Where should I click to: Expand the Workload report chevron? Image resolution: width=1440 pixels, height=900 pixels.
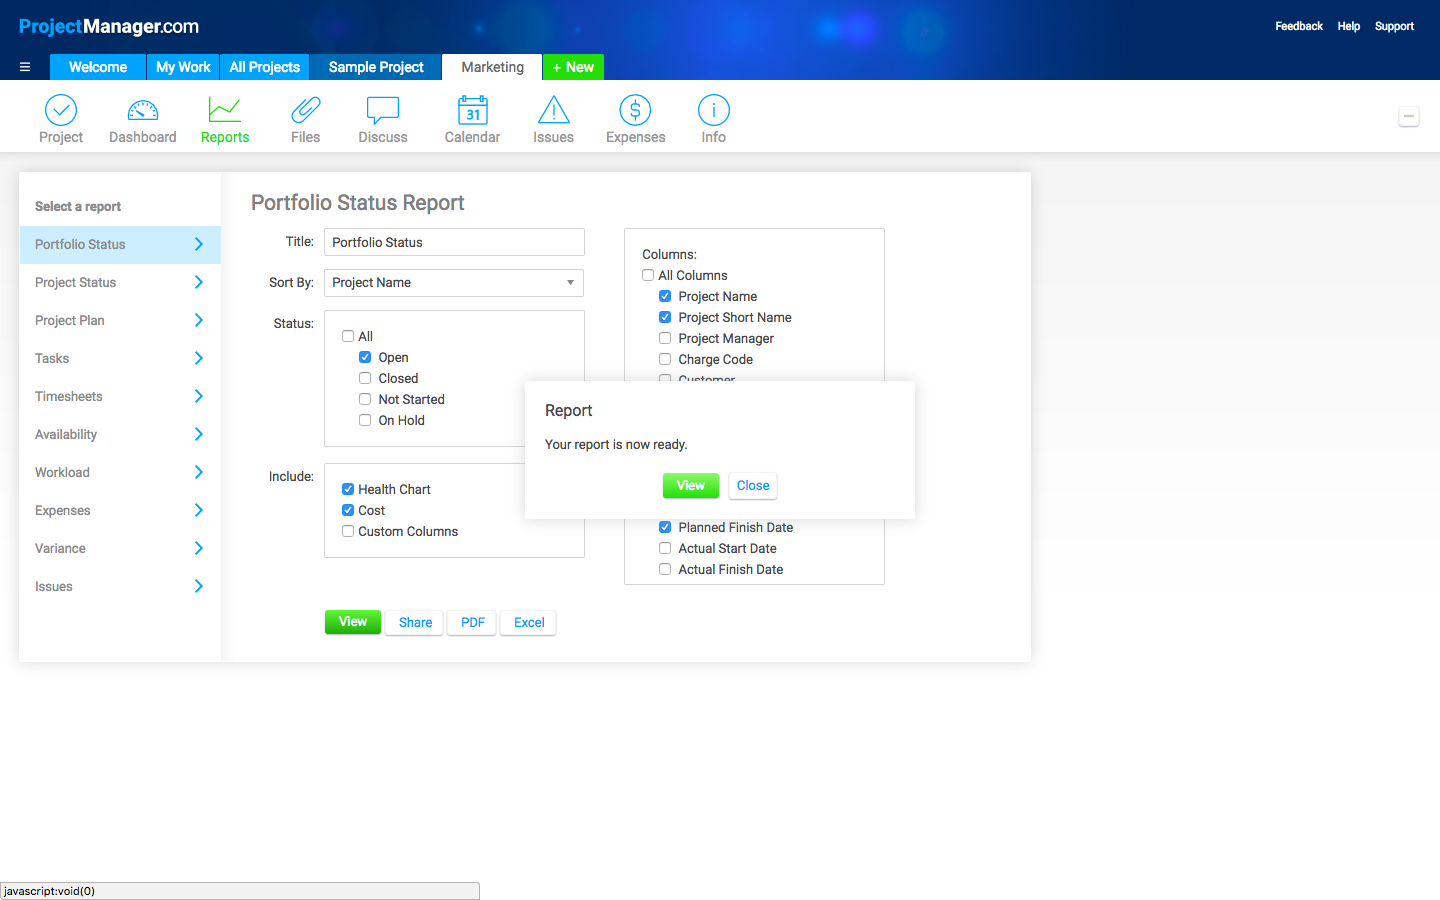pos(198,472)
